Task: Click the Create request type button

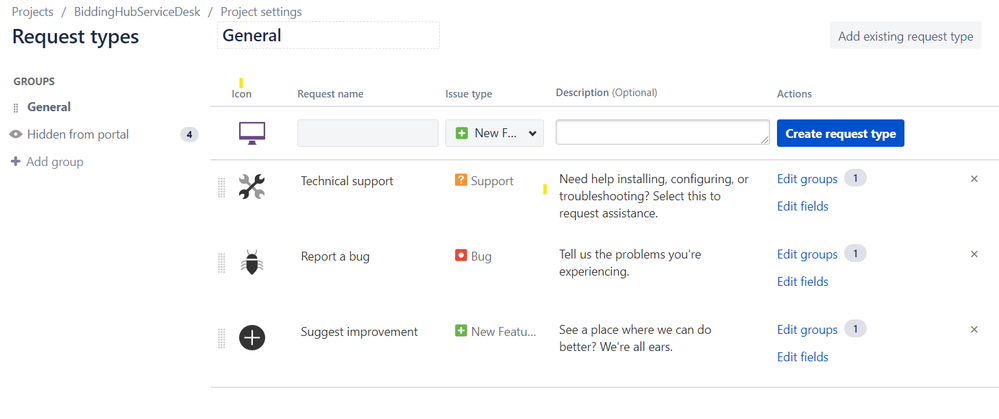Action: (x=840, y=134)
